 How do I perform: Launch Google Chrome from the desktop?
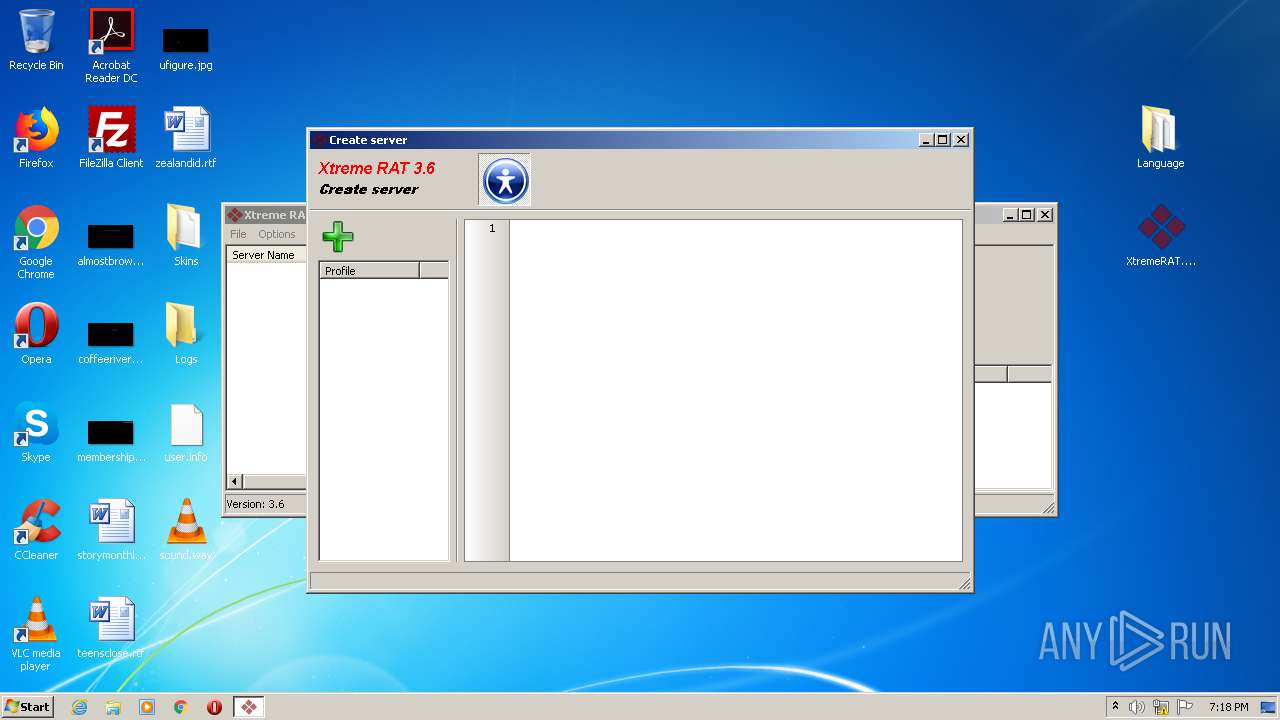point(36,242)
